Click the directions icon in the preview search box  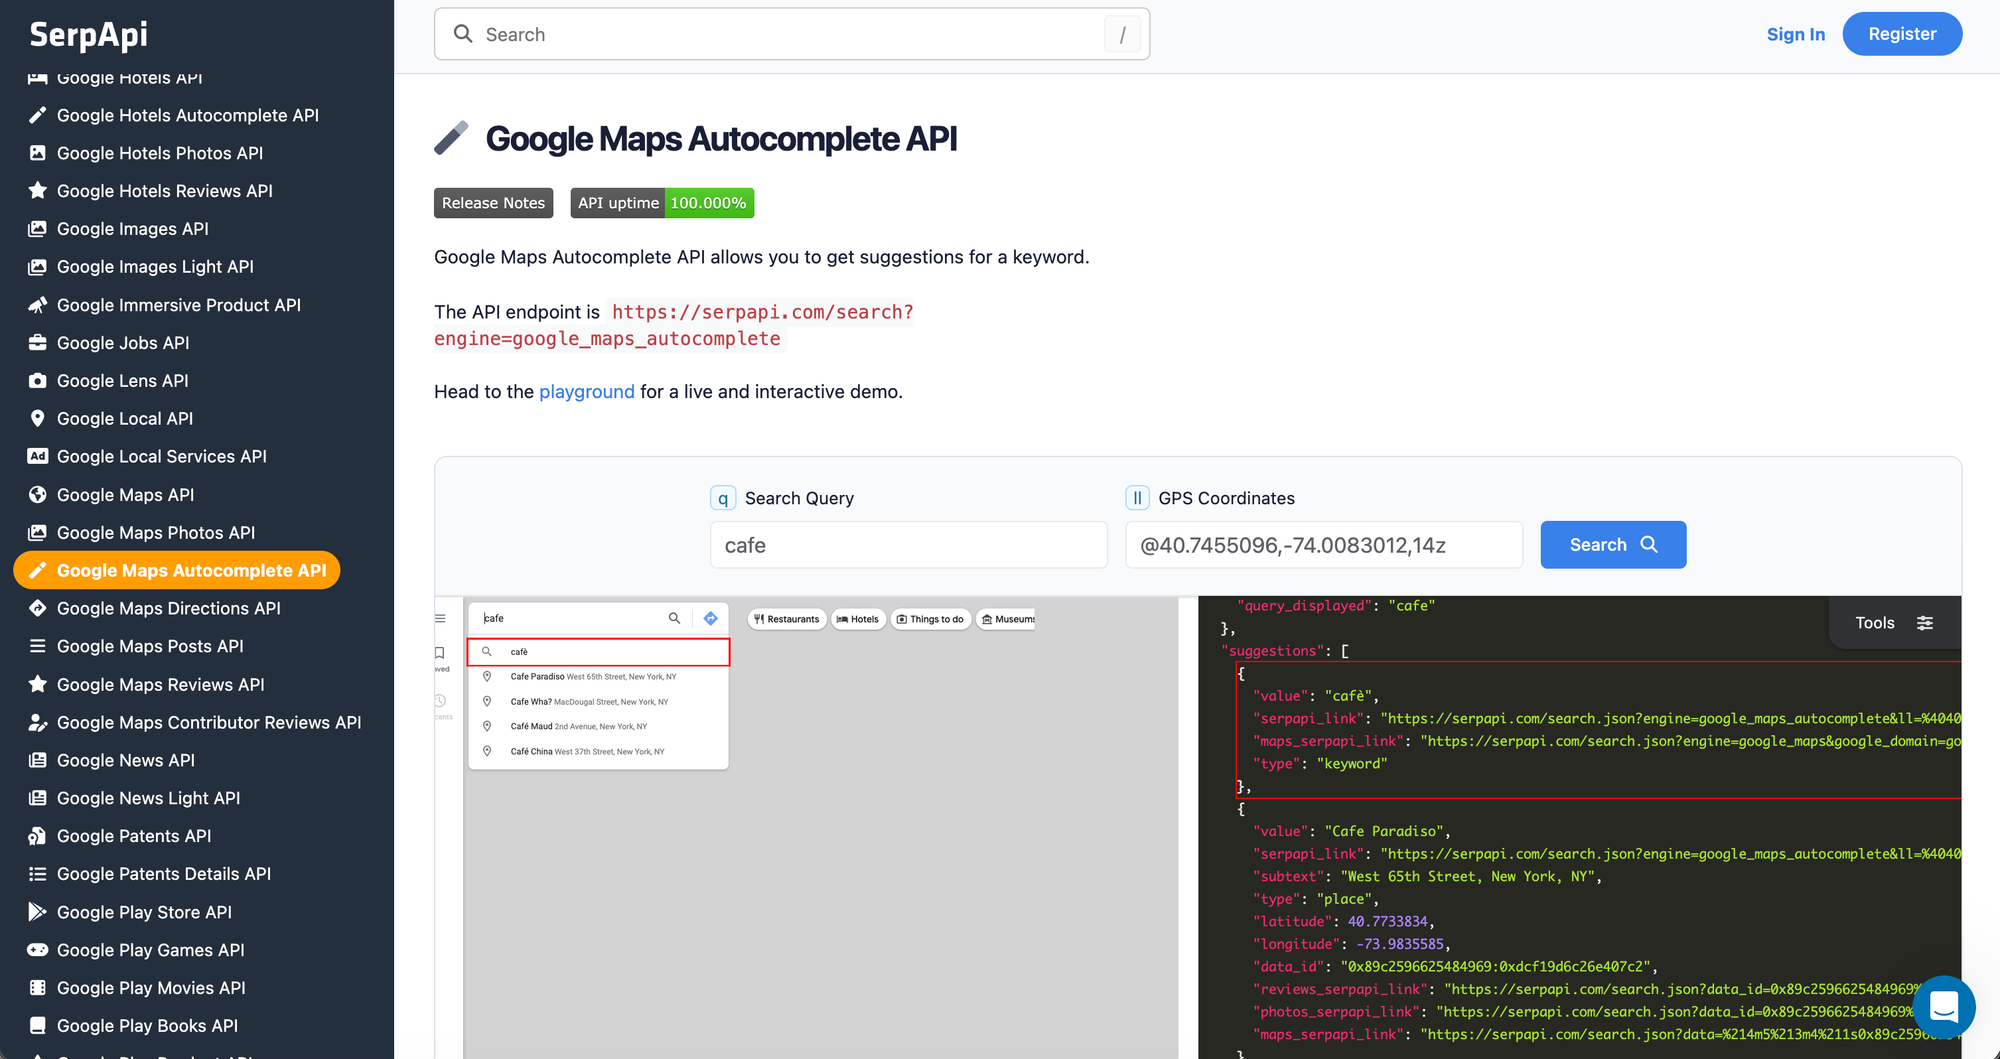(x=711, y=618)
